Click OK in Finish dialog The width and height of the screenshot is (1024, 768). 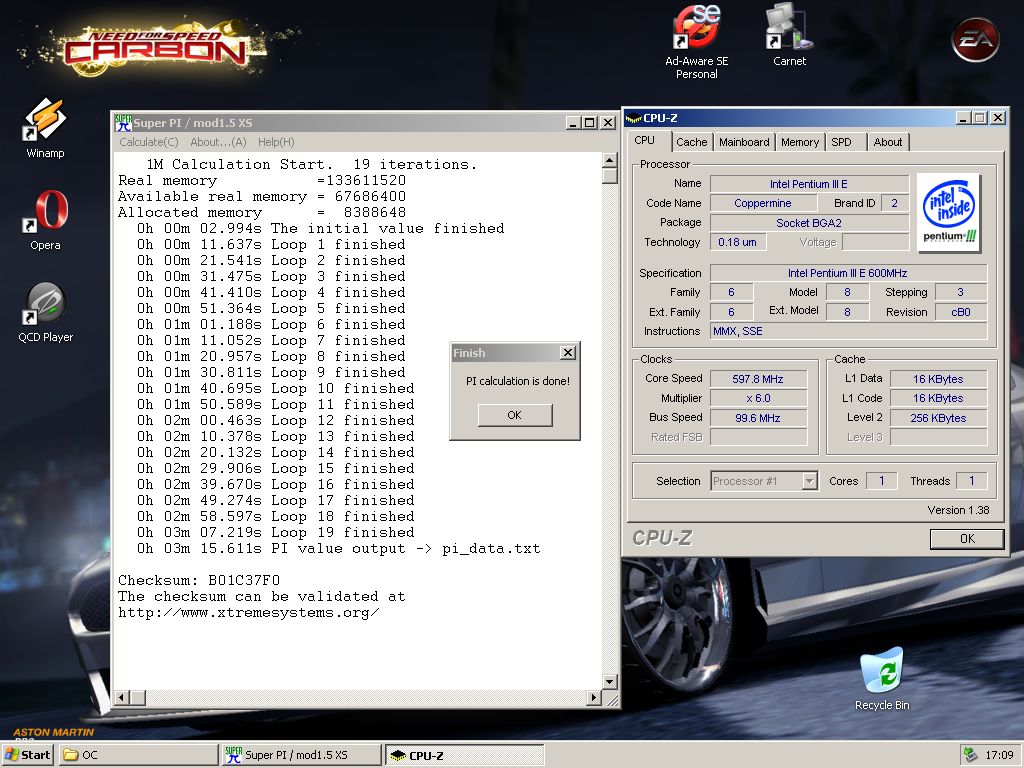[x=515, y=415]
